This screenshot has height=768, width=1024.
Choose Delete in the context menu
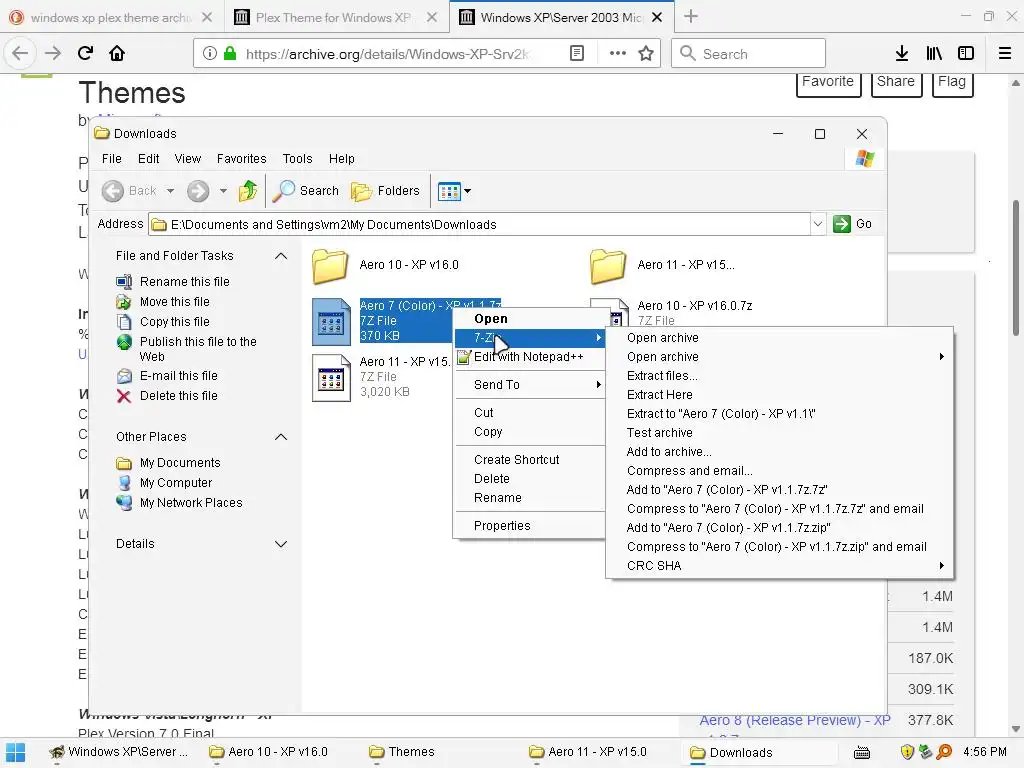tap(530, 479)
